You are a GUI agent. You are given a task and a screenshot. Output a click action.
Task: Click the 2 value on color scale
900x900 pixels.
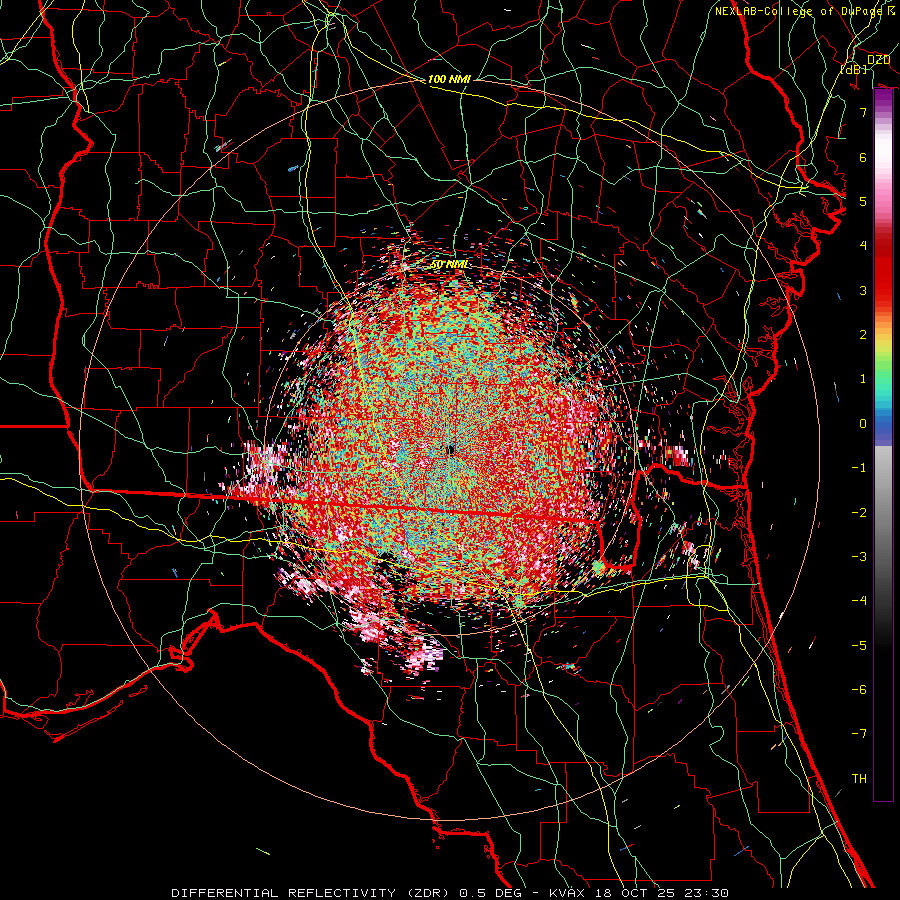tap(863, 335)
